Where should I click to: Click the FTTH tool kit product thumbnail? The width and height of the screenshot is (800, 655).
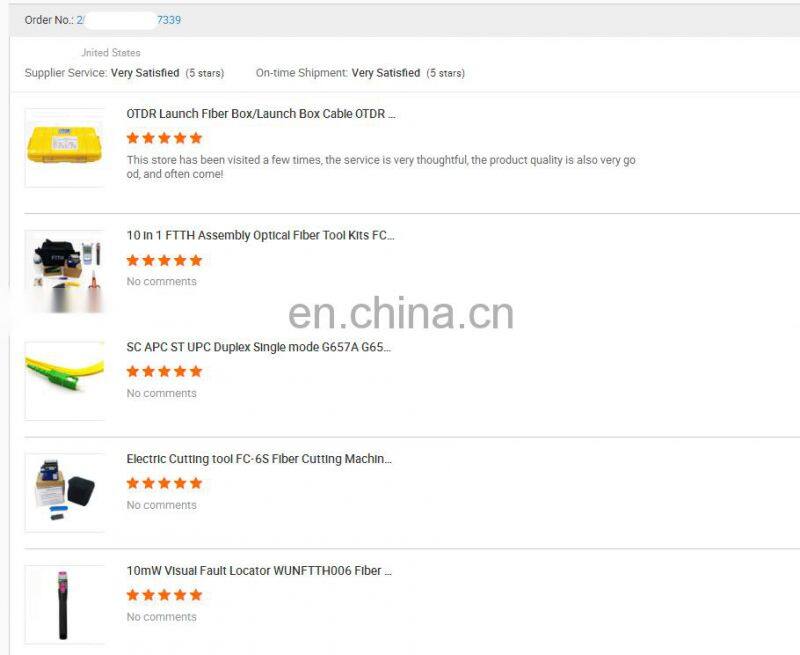65,271
